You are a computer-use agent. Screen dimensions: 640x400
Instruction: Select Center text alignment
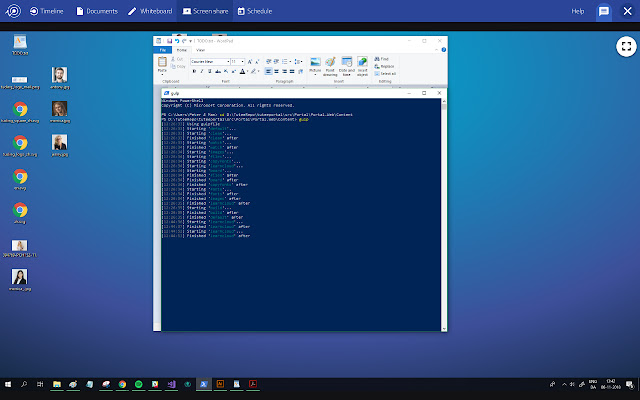[x=276, y=71]
